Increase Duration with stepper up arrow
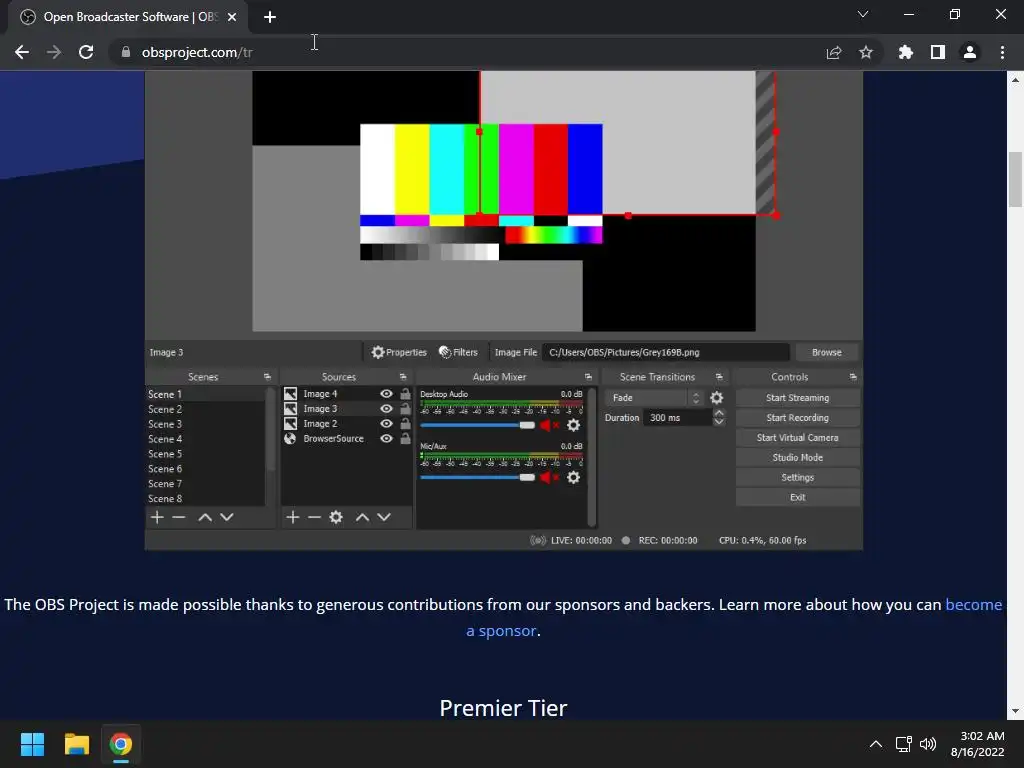 point(719,413)
